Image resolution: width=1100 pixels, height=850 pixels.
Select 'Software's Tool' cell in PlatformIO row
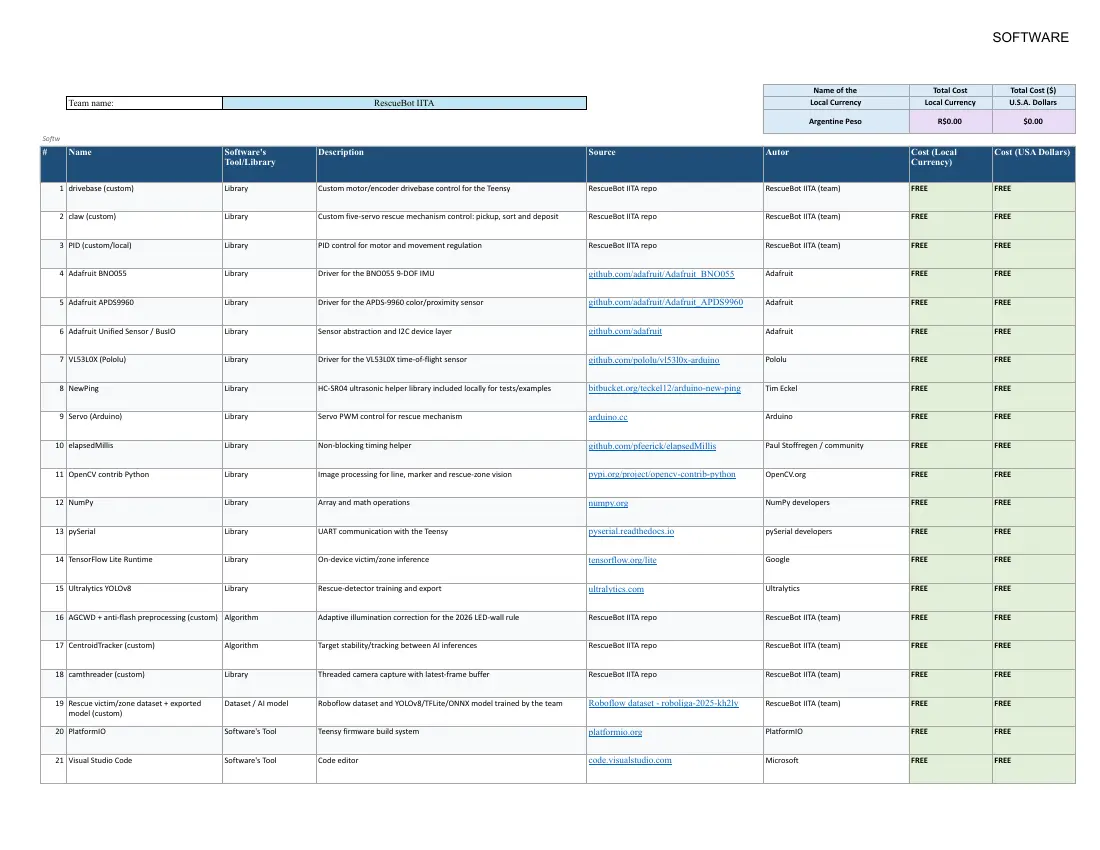[x=269, y=741]
